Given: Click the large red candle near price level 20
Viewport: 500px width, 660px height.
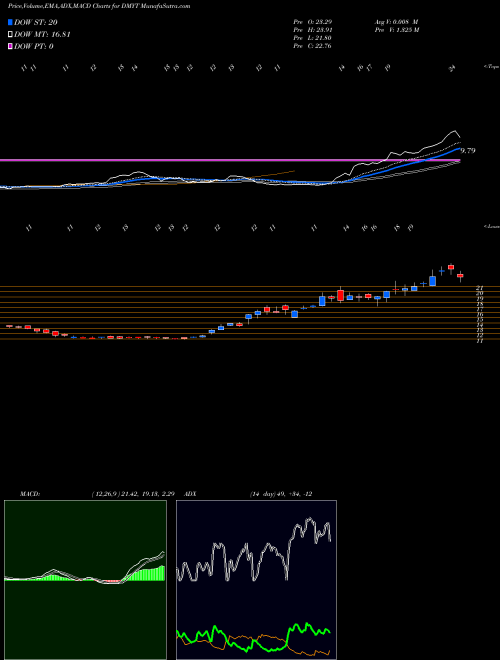Looking at the screenshot, I should tap(340, 295).
